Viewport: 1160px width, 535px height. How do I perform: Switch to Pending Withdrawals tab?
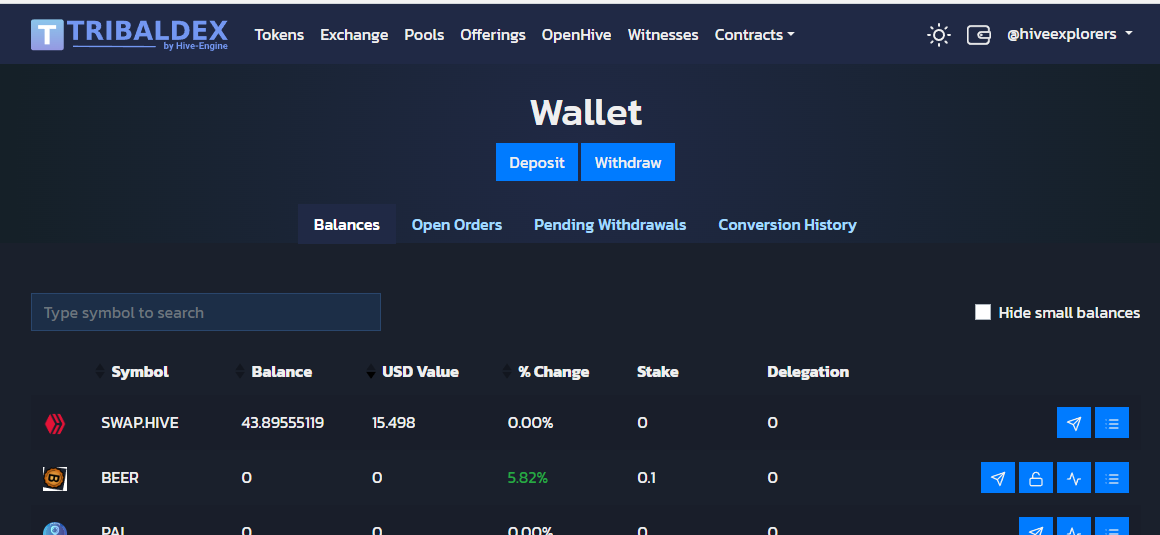(x=610, y=224)
